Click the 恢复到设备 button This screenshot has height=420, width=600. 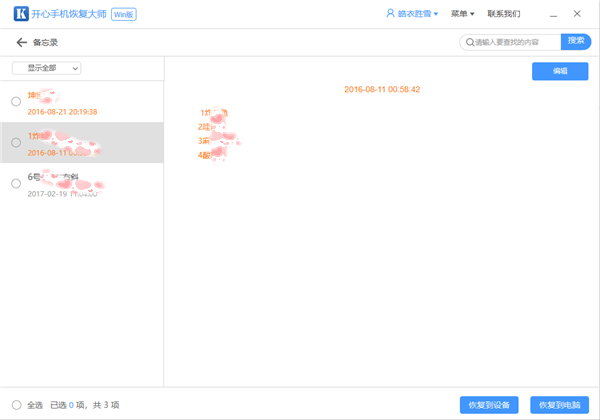coord(489,405)
